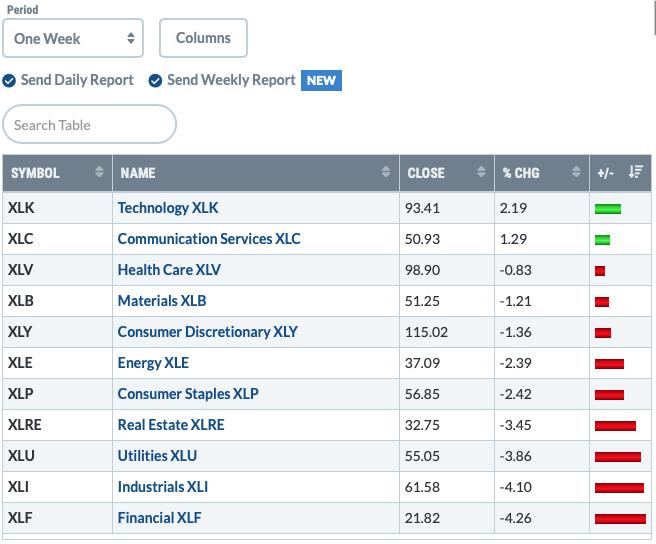The height and width of the screenshot is (544, 656).
Task: Open the Columns selector button
Action: [x=203, y=38]
